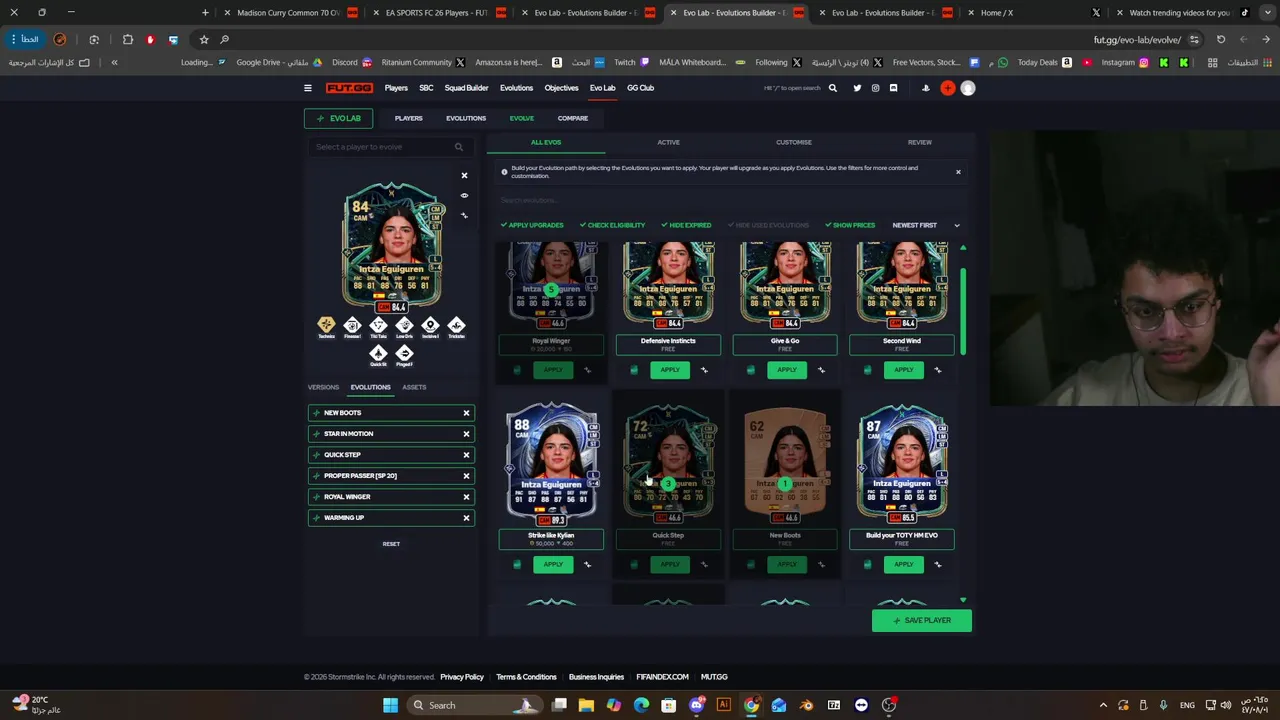Remove selected player with X beside card
1280x720 pixels.
pyautogui.click(x=464, y=176)
